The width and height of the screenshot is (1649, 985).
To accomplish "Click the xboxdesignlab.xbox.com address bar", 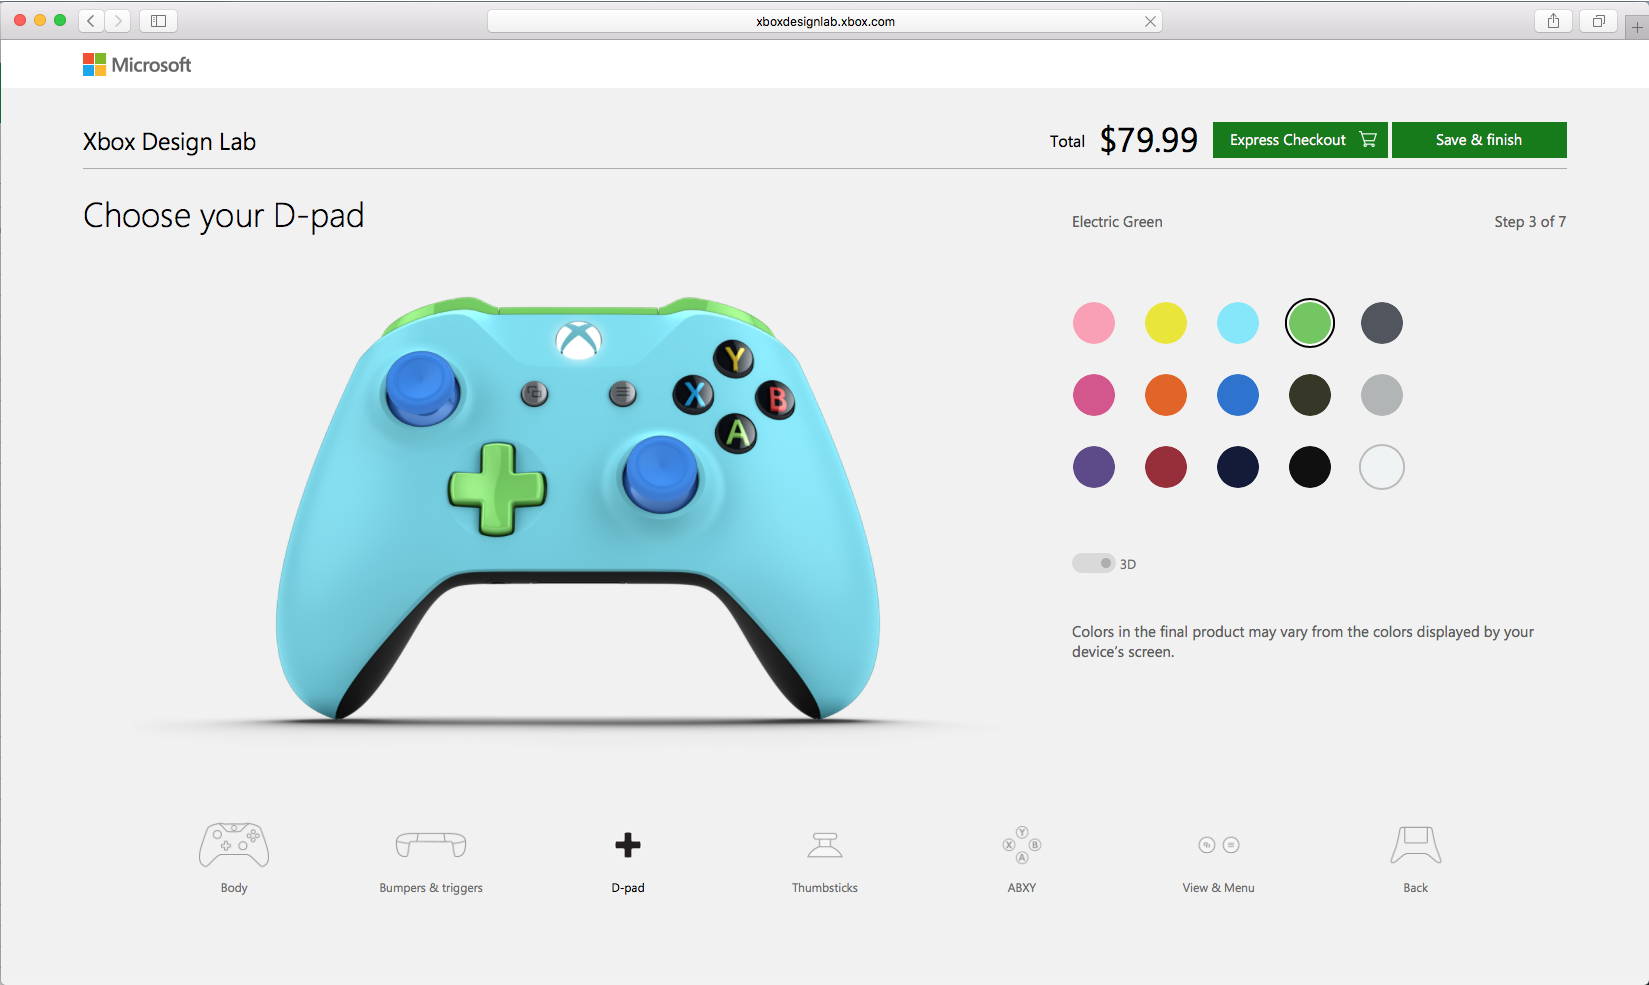I will point(825,21).
